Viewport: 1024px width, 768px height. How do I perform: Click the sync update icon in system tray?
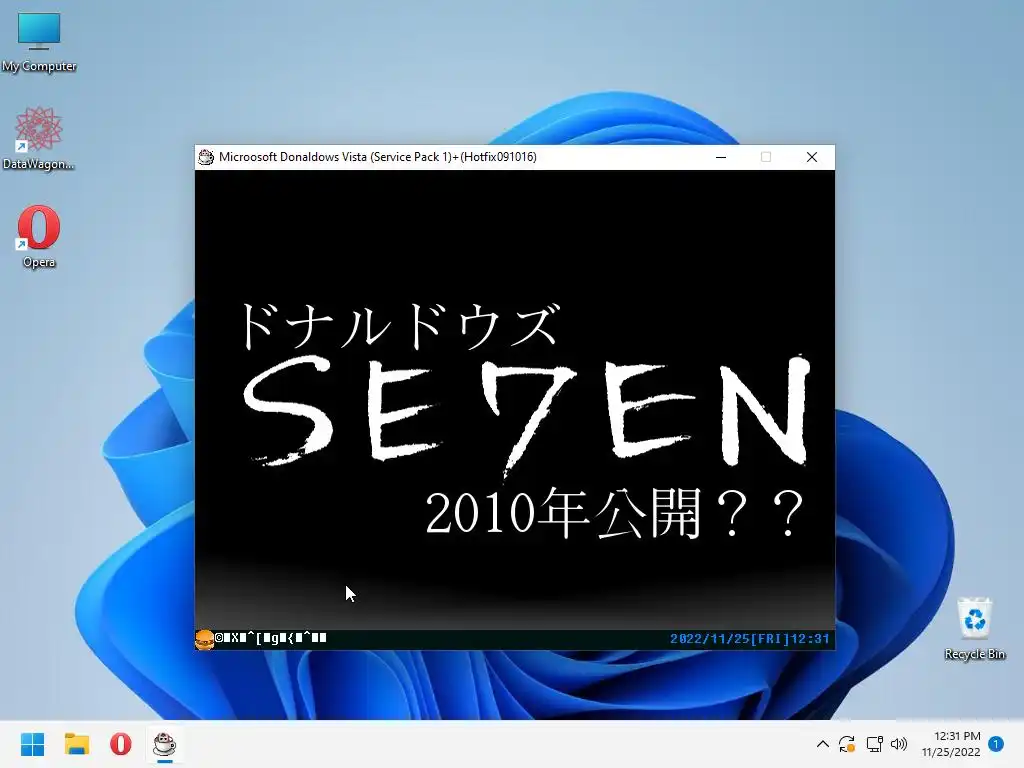[x=847, y=744]
